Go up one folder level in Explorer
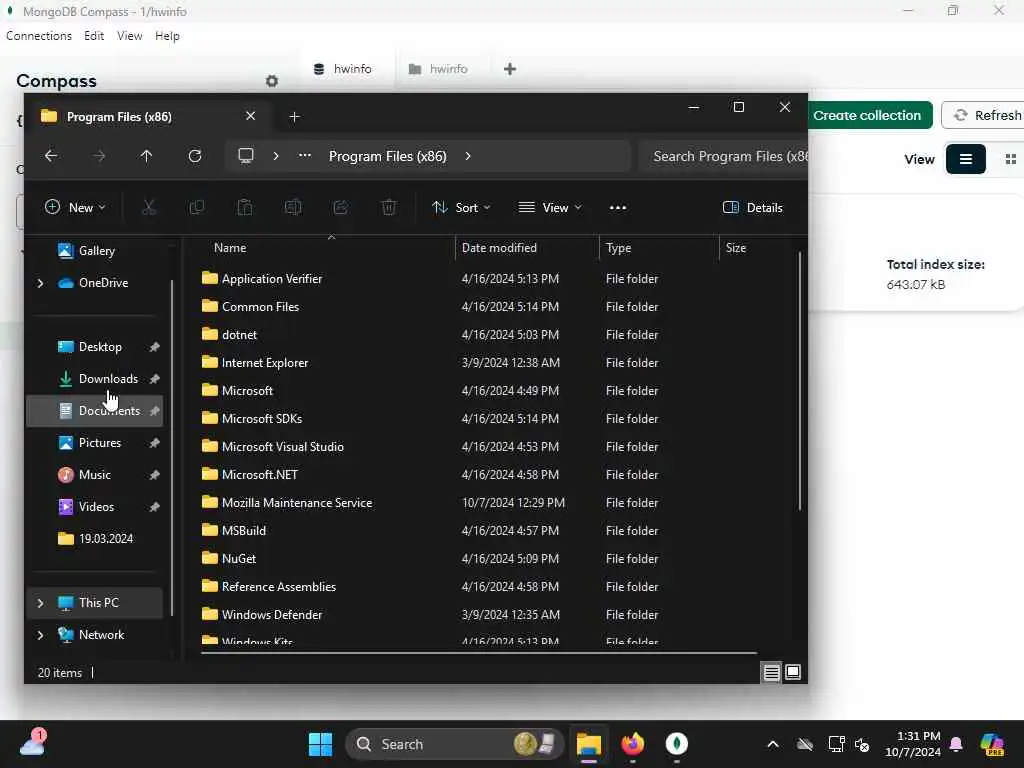The image size is (1024, 768). [x=146, y=156]
